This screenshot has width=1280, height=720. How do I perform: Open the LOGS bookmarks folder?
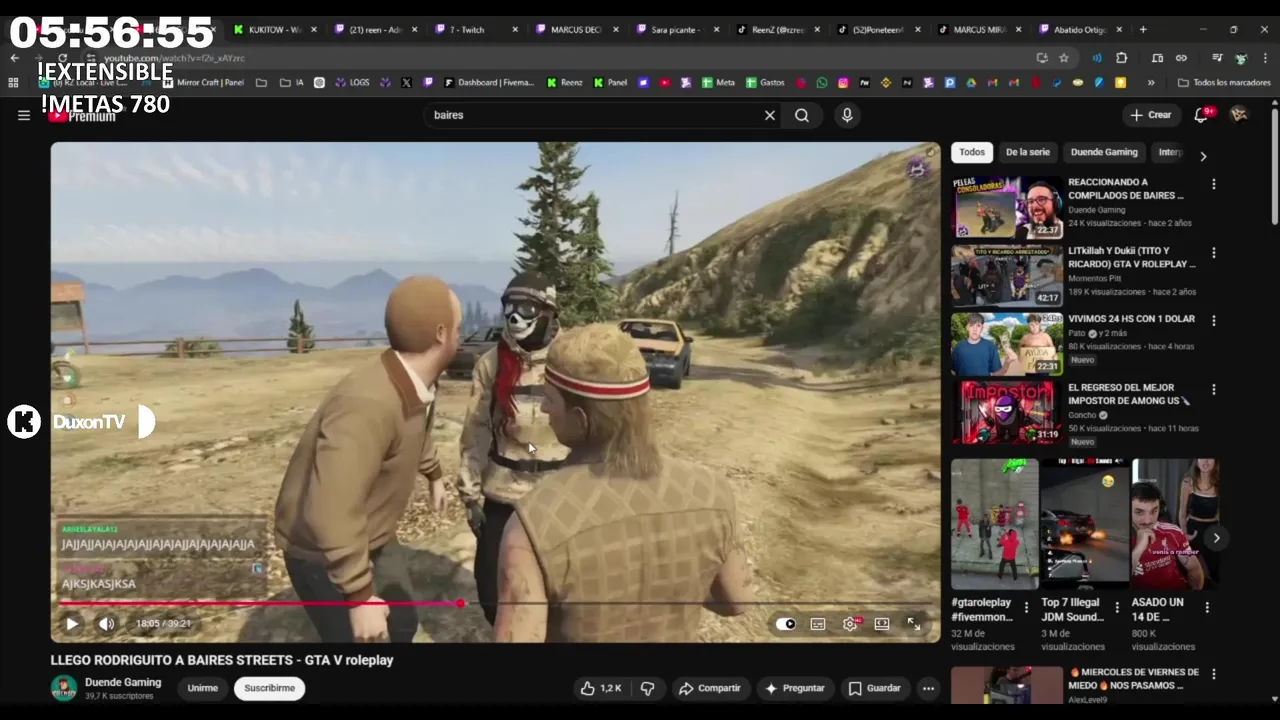pyautogui.click(x=352, y=83)
